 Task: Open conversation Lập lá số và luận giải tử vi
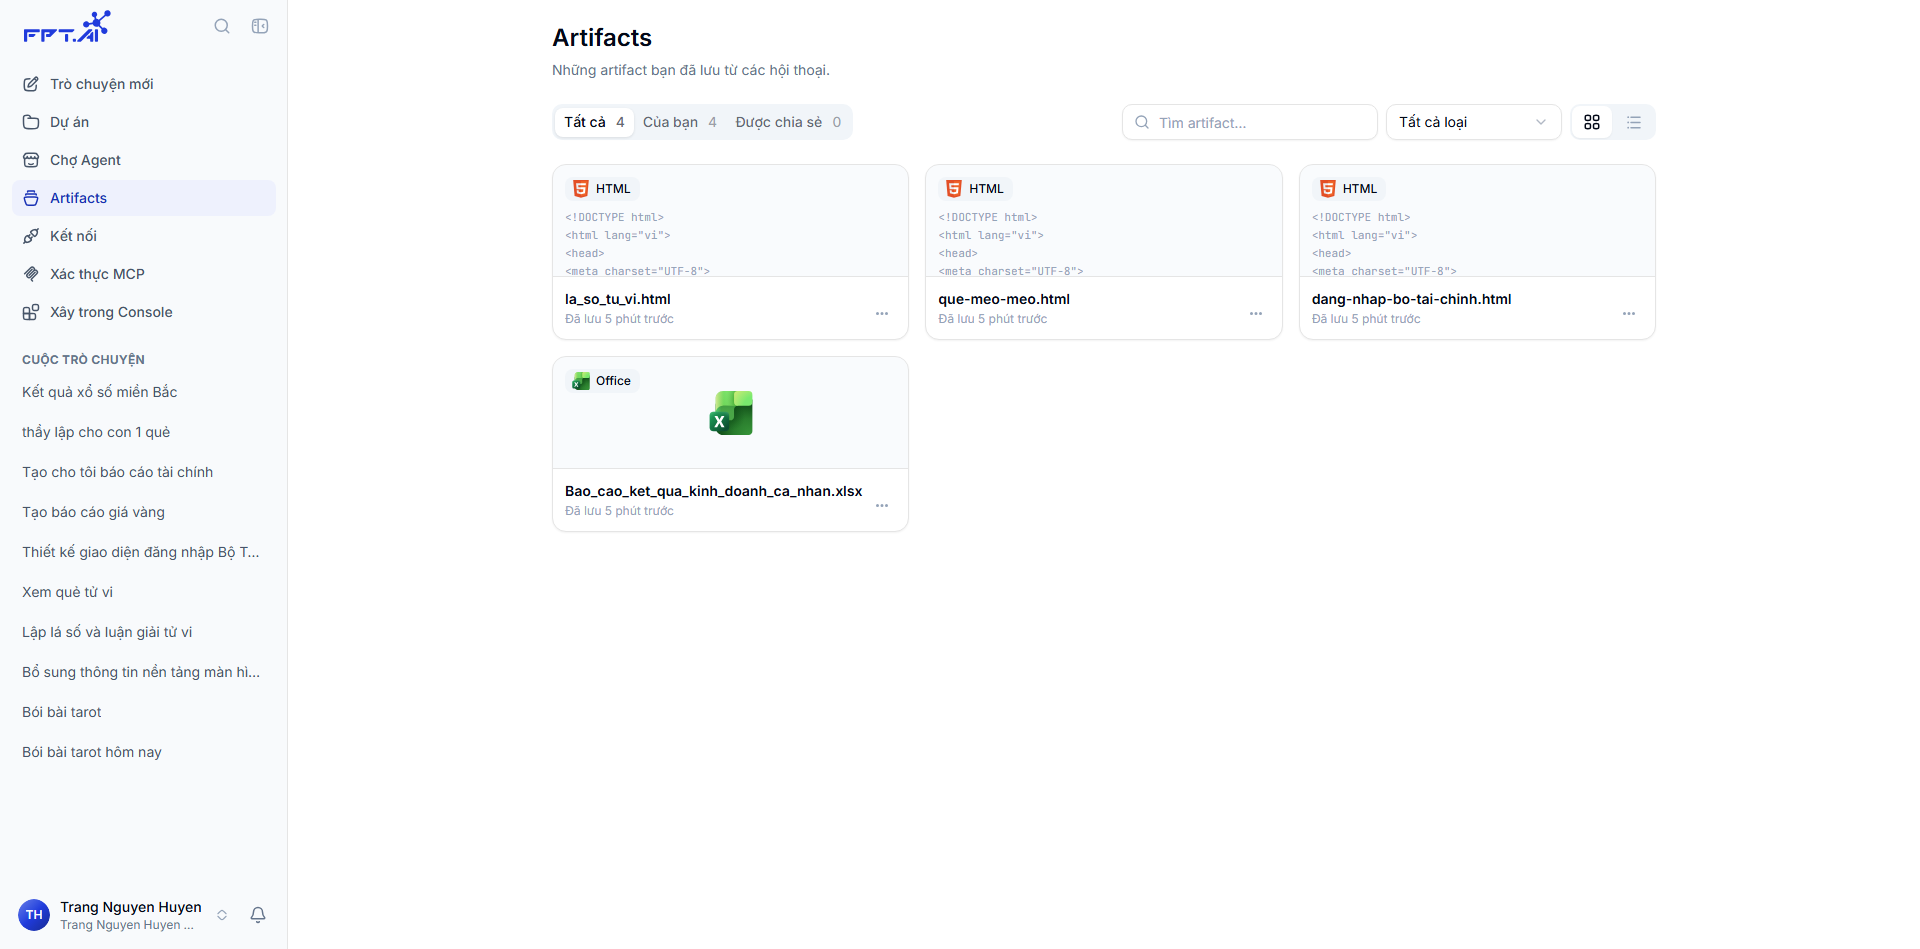144,632
